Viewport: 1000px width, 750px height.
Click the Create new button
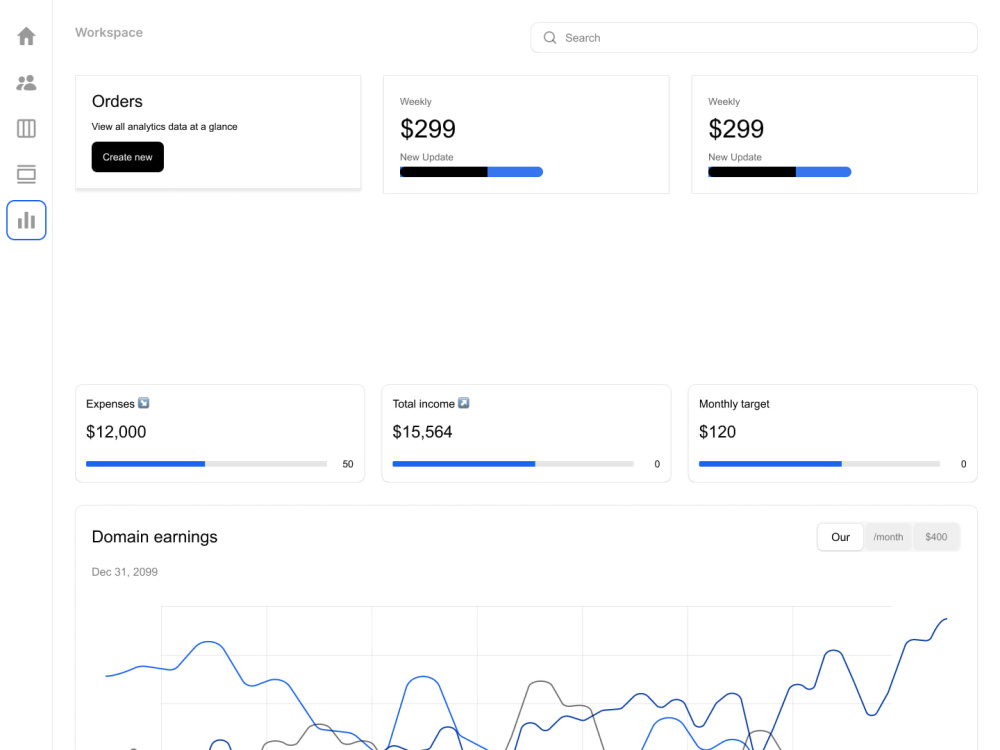coord(128,157)
